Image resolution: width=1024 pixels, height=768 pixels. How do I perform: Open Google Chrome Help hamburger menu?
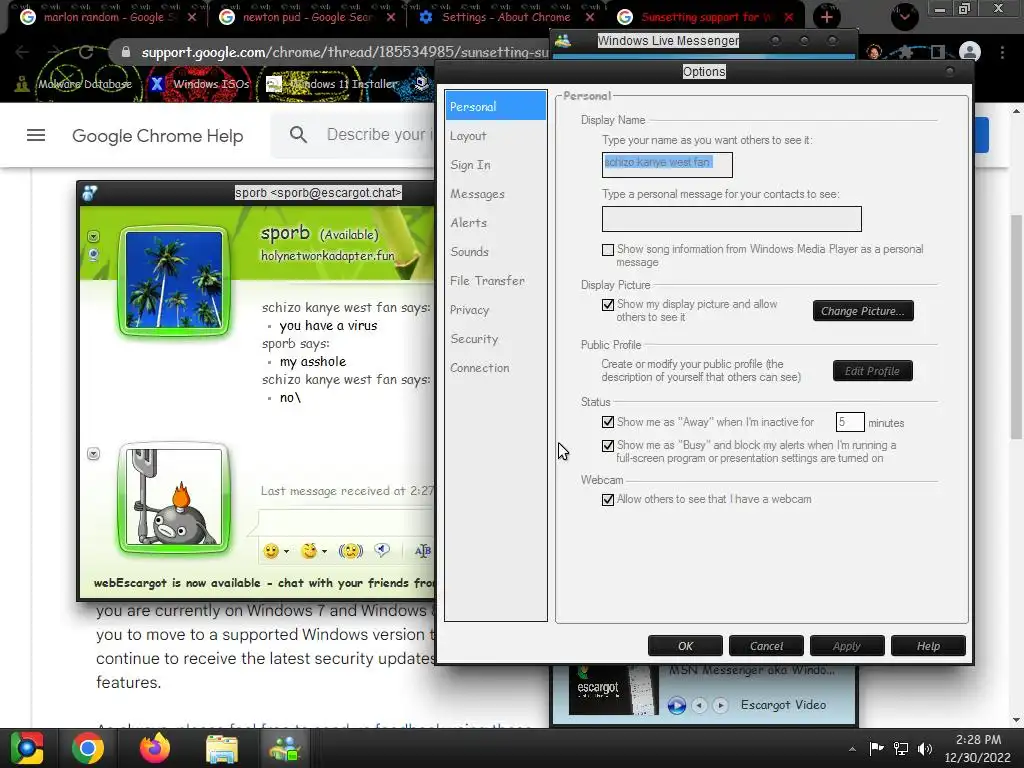[36, 135]
